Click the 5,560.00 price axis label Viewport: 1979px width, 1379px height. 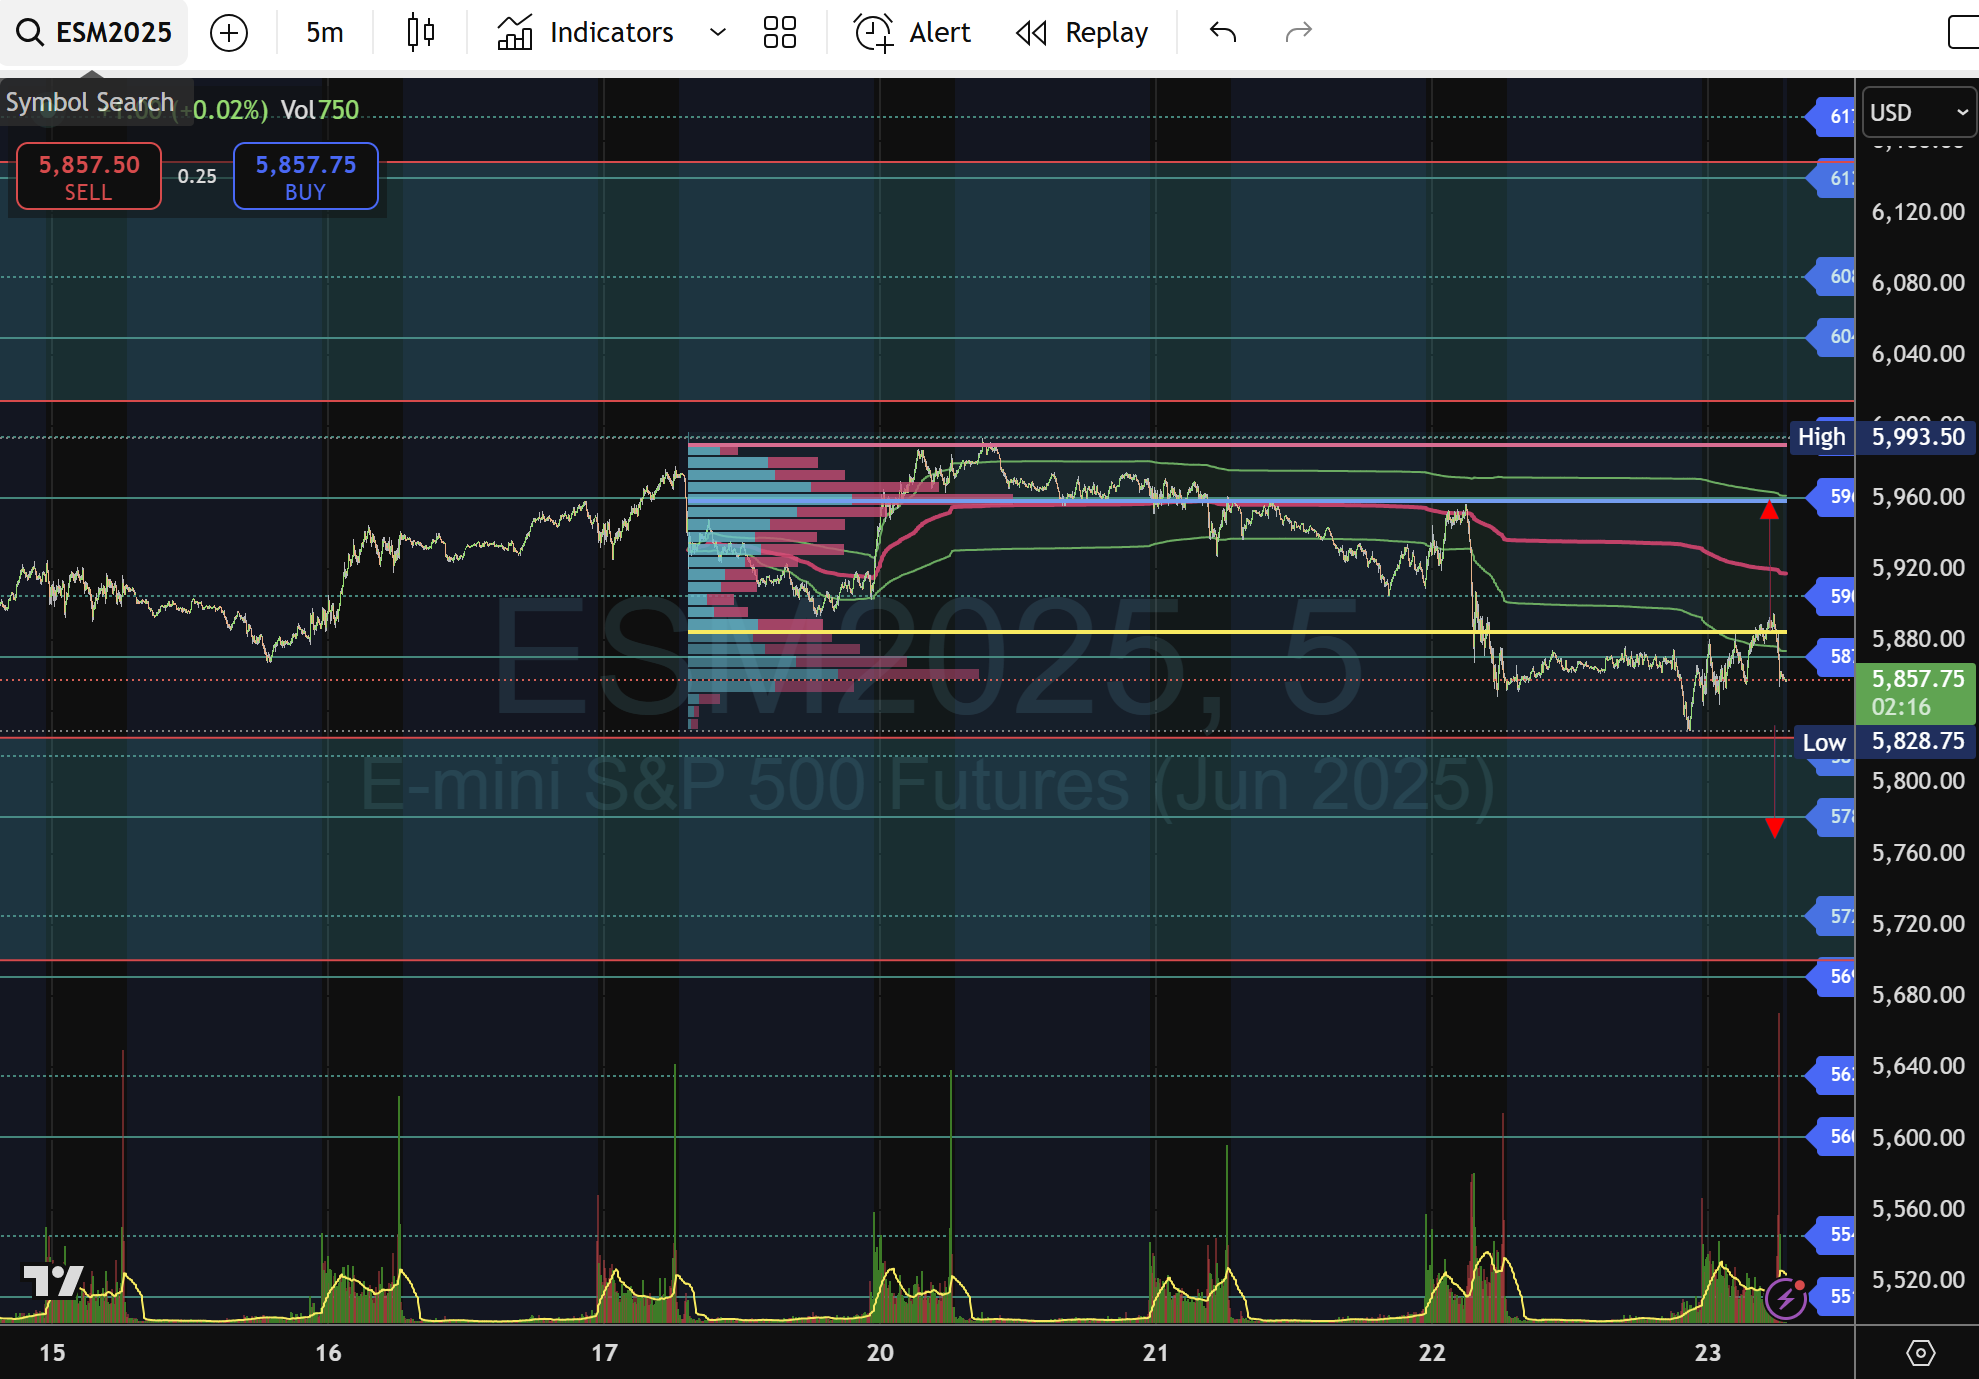1918,1209
